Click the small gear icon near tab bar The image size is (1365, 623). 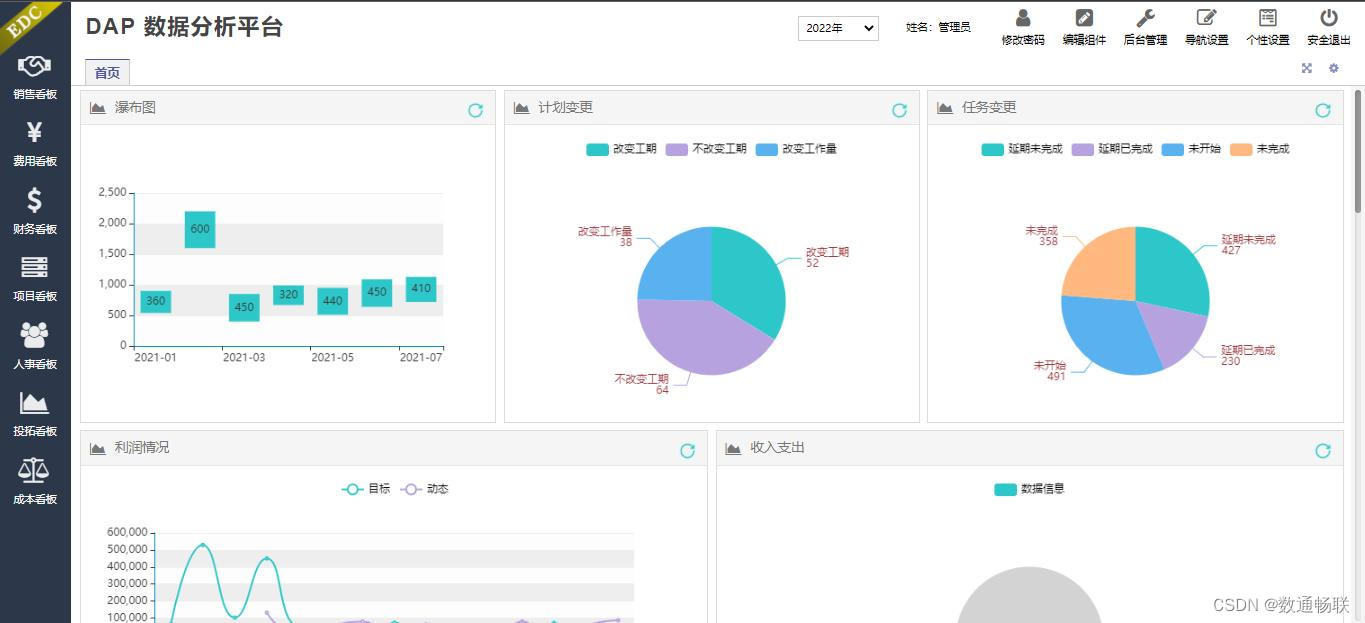[1333, 68]
